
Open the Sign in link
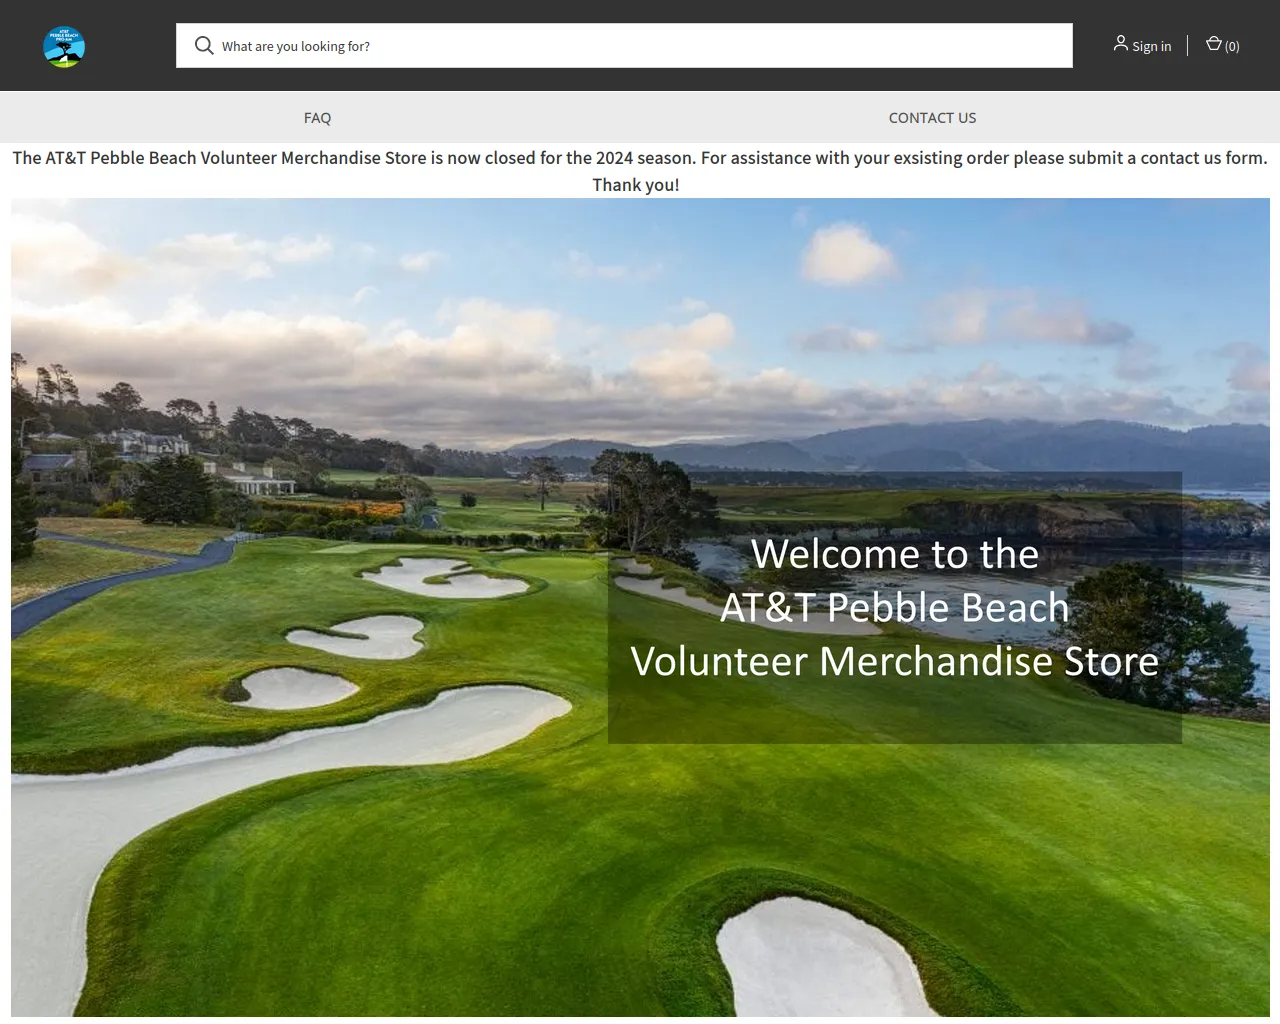pos(1151,46)
